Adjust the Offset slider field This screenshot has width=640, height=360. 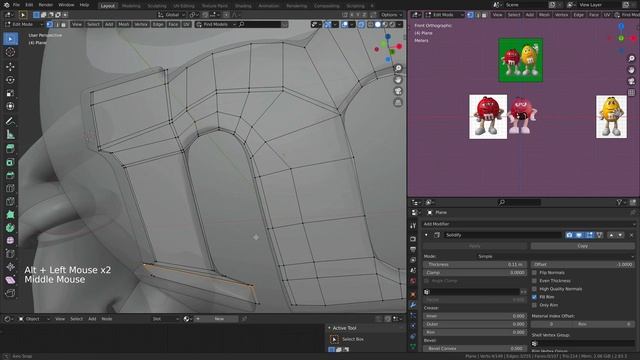(583, 264)
